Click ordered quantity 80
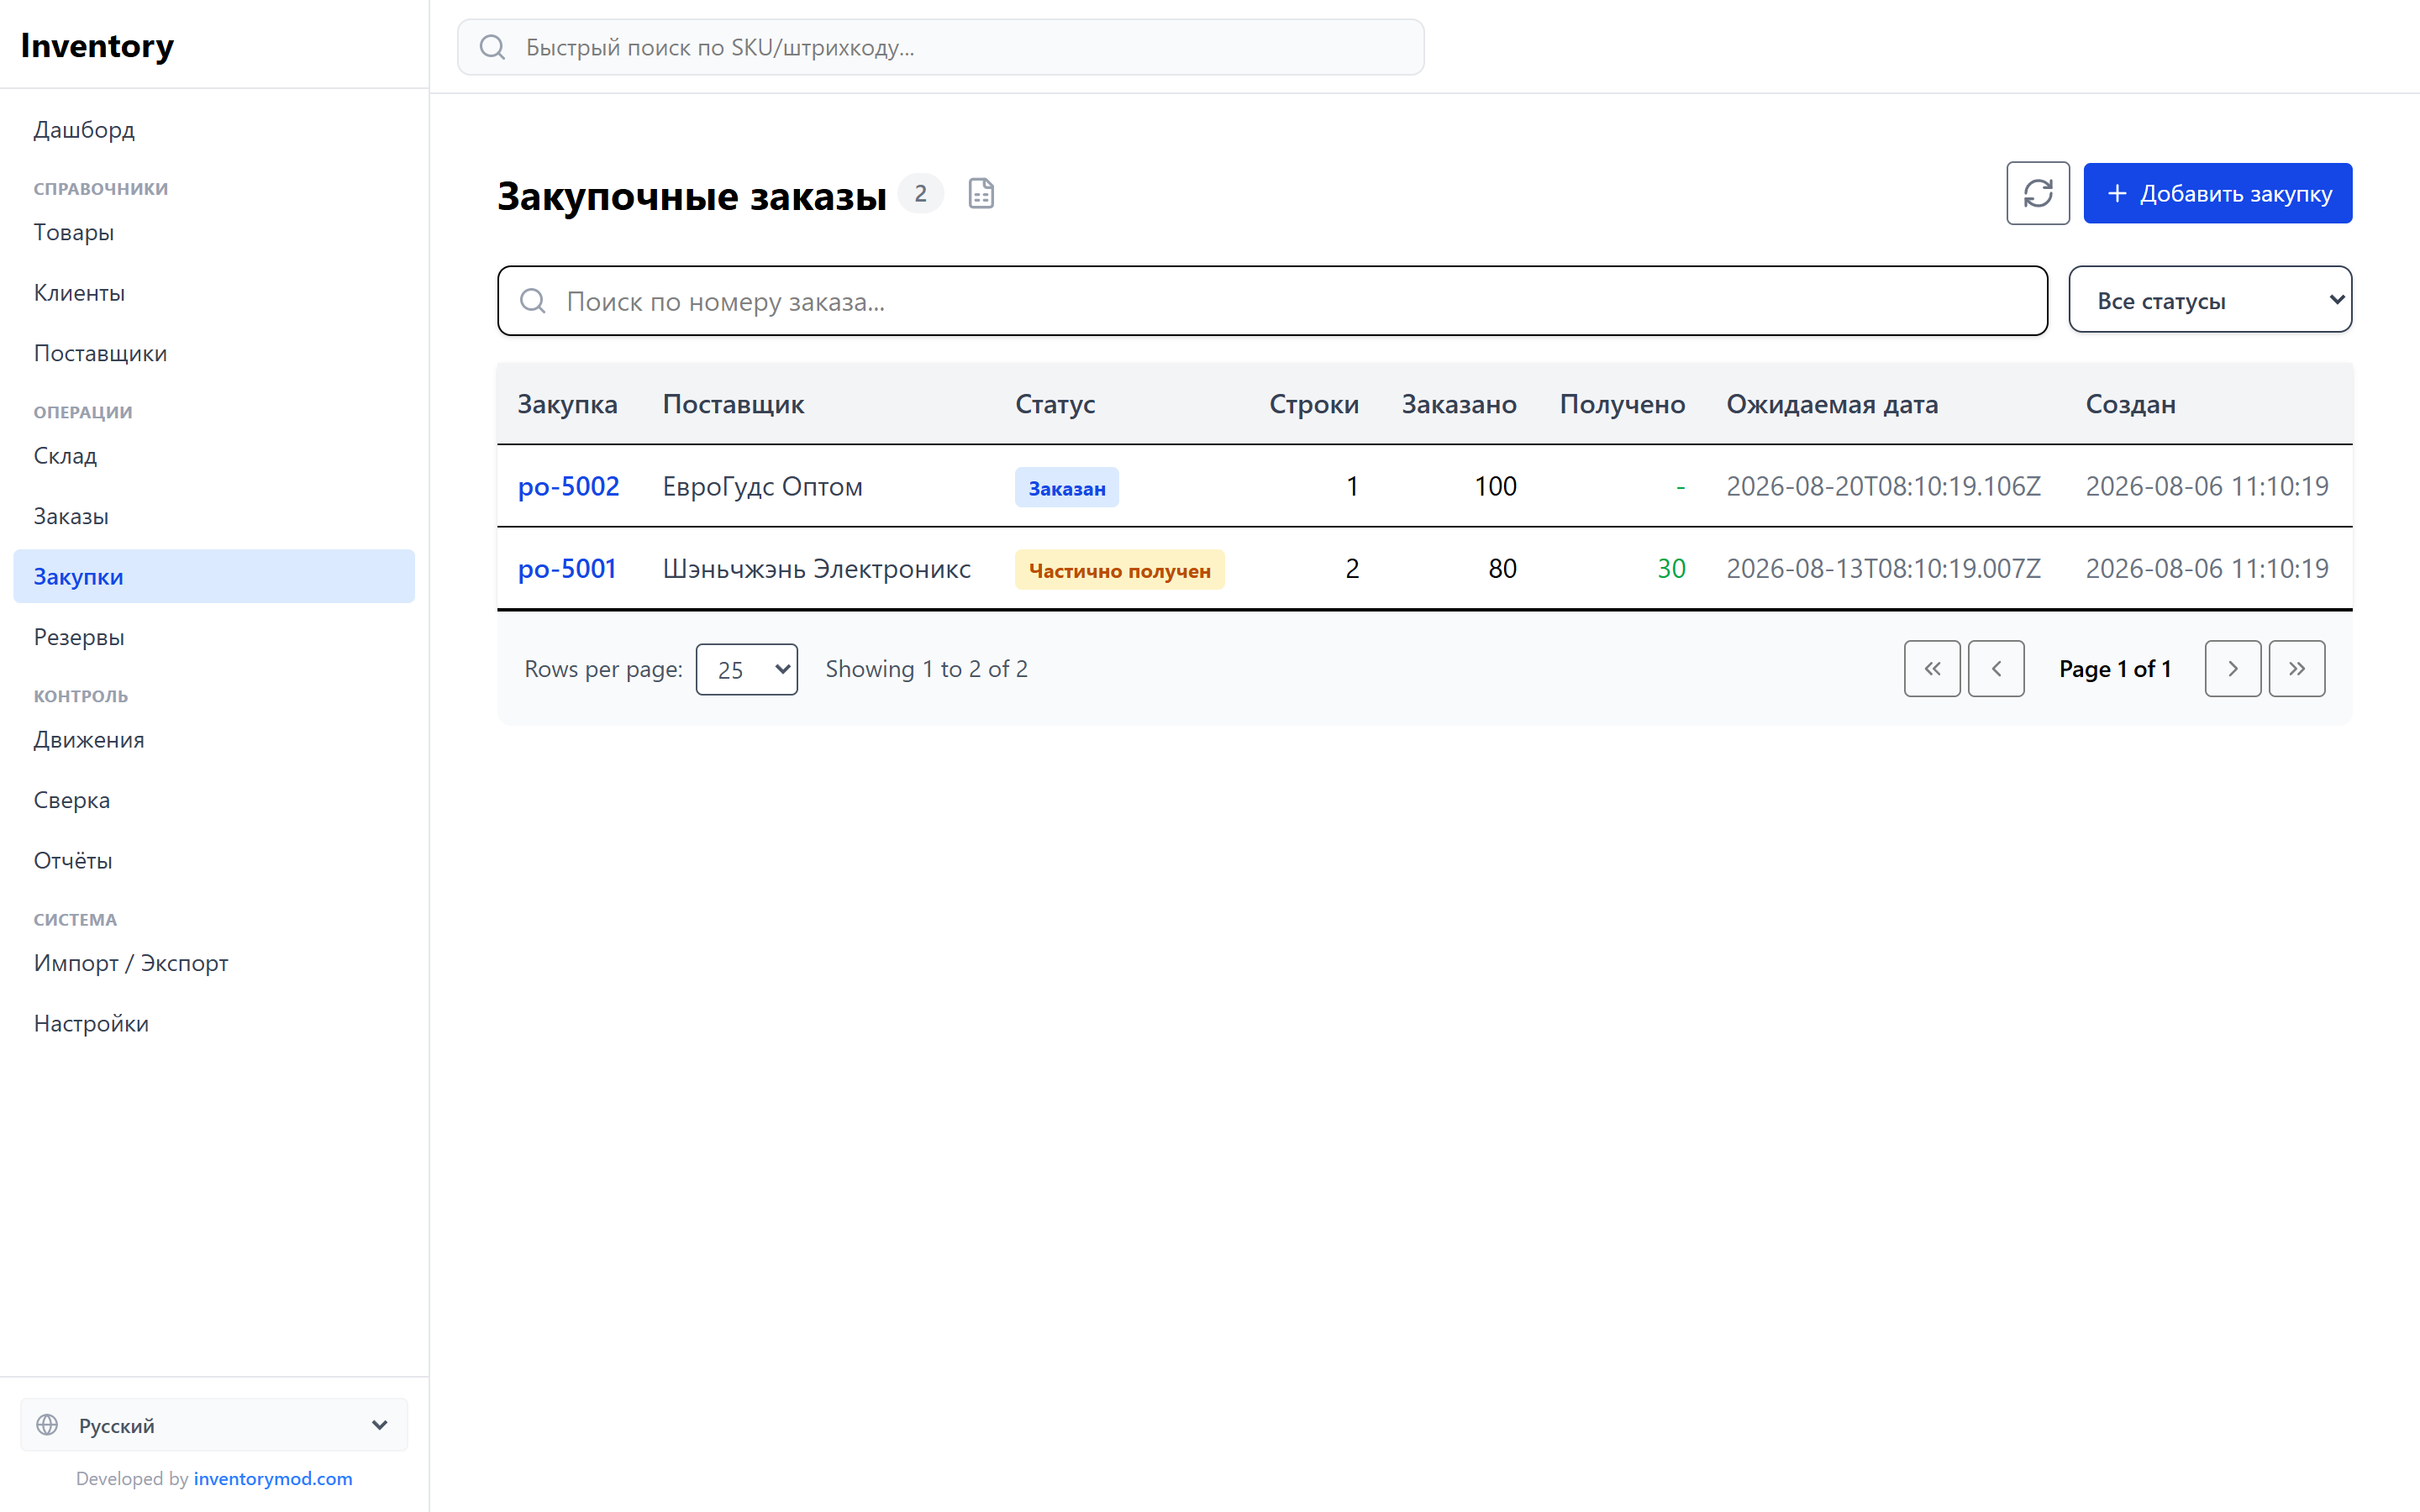The height and width of the screenshot is (1512, 2420). (x=1502, y=568)
